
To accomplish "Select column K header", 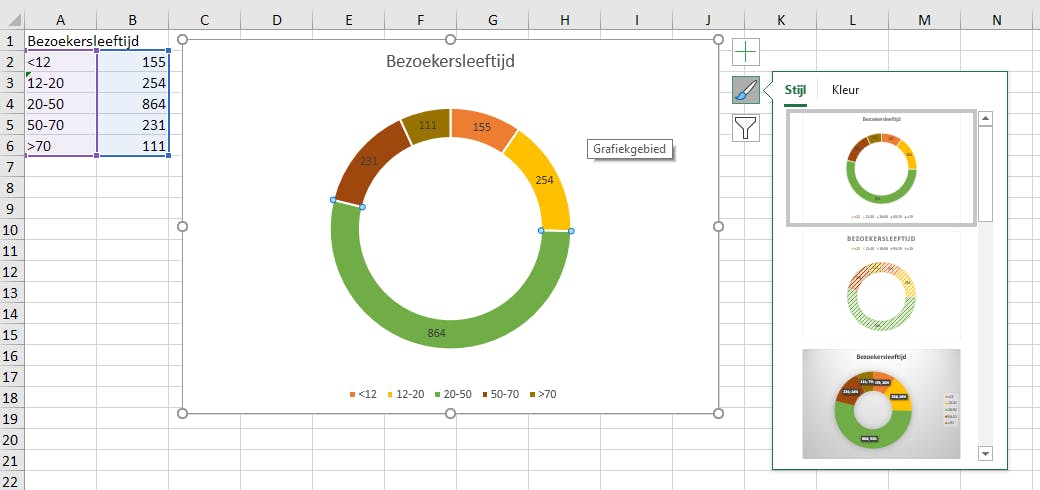I will 781,21.
